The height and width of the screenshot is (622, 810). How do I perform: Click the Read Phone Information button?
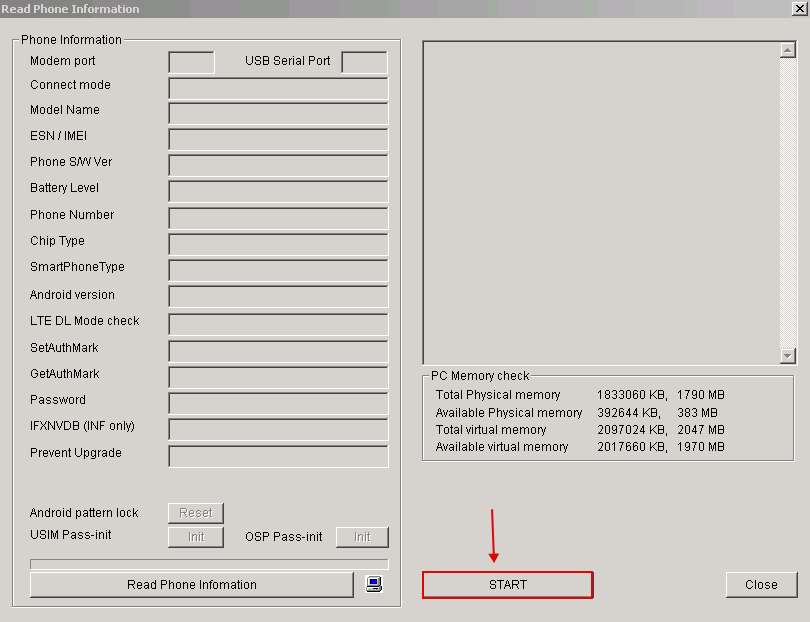click(x=192, y=585)
